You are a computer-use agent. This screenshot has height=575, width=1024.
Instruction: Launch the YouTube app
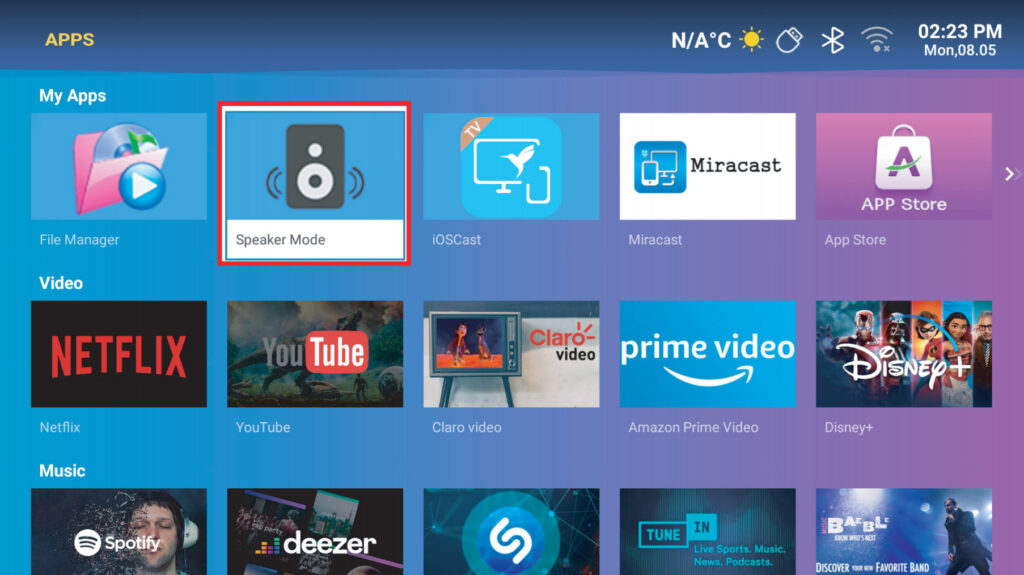point(315,354)
